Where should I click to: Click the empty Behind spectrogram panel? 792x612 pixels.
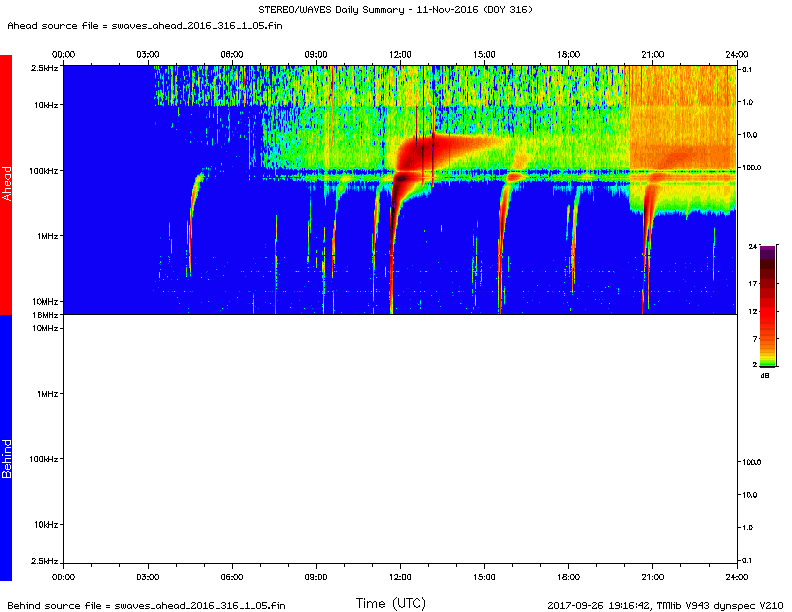pos(400,447)
